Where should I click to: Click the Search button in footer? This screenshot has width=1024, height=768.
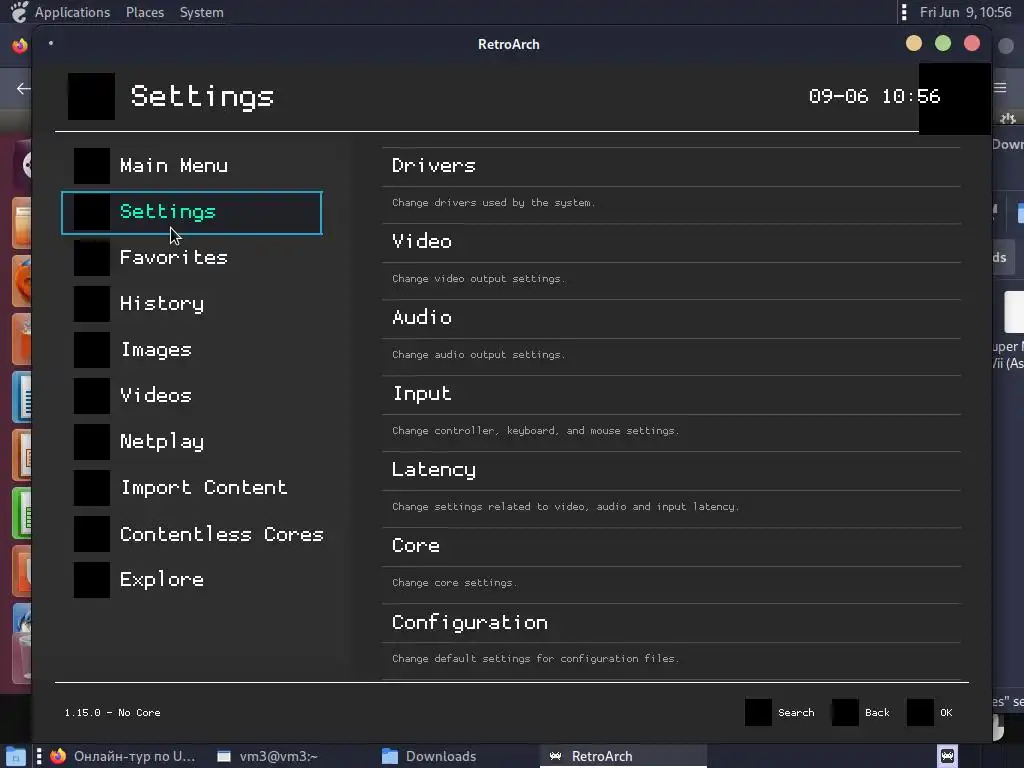coord(780,712)
